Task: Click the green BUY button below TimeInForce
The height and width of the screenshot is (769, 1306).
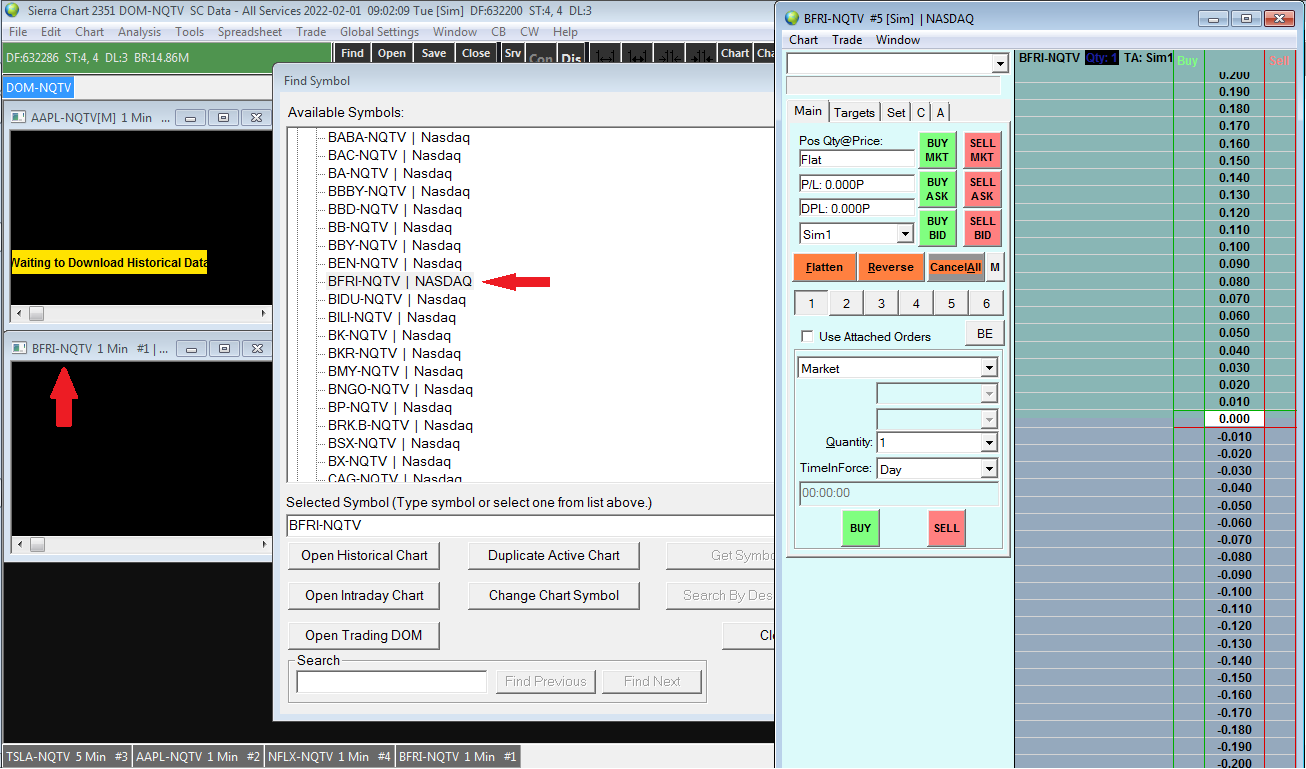Action: (x=860, y=528)
